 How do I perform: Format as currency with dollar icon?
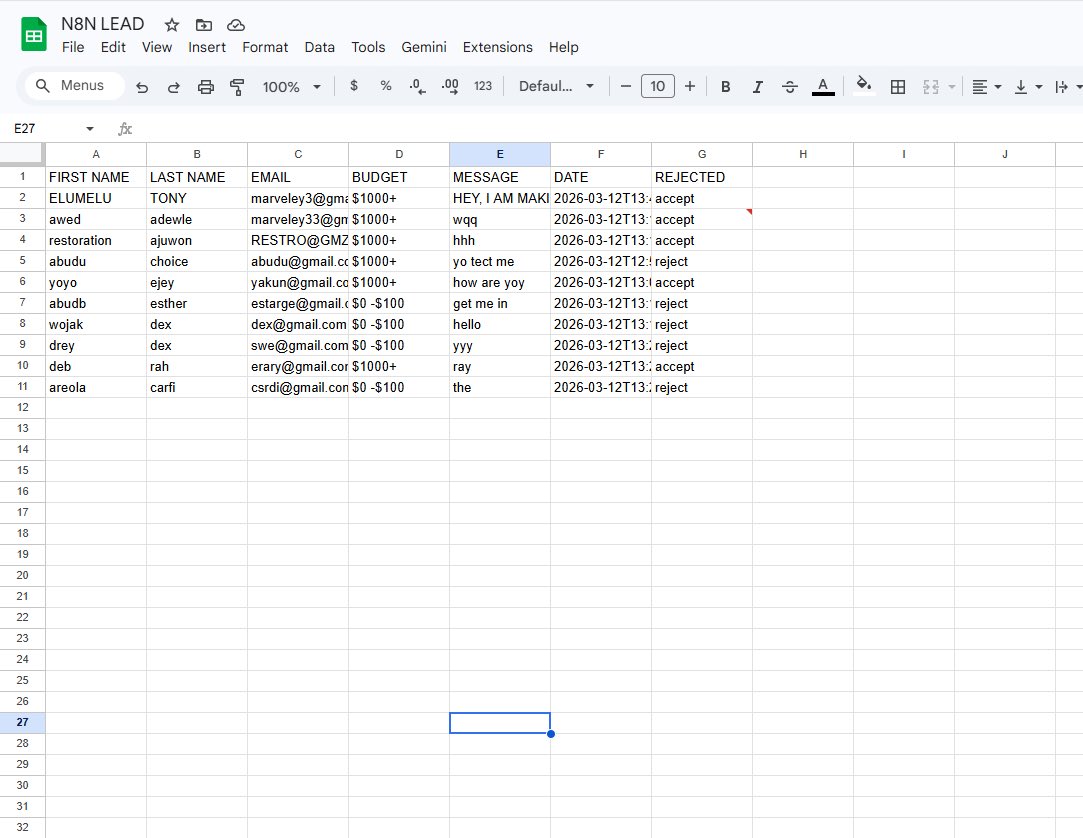coord(354,86)
